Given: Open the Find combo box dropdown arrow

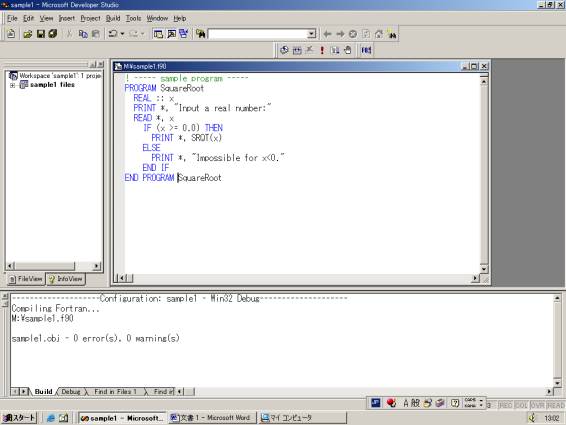Looking at the screenshot, I should (x=311, y=34).
